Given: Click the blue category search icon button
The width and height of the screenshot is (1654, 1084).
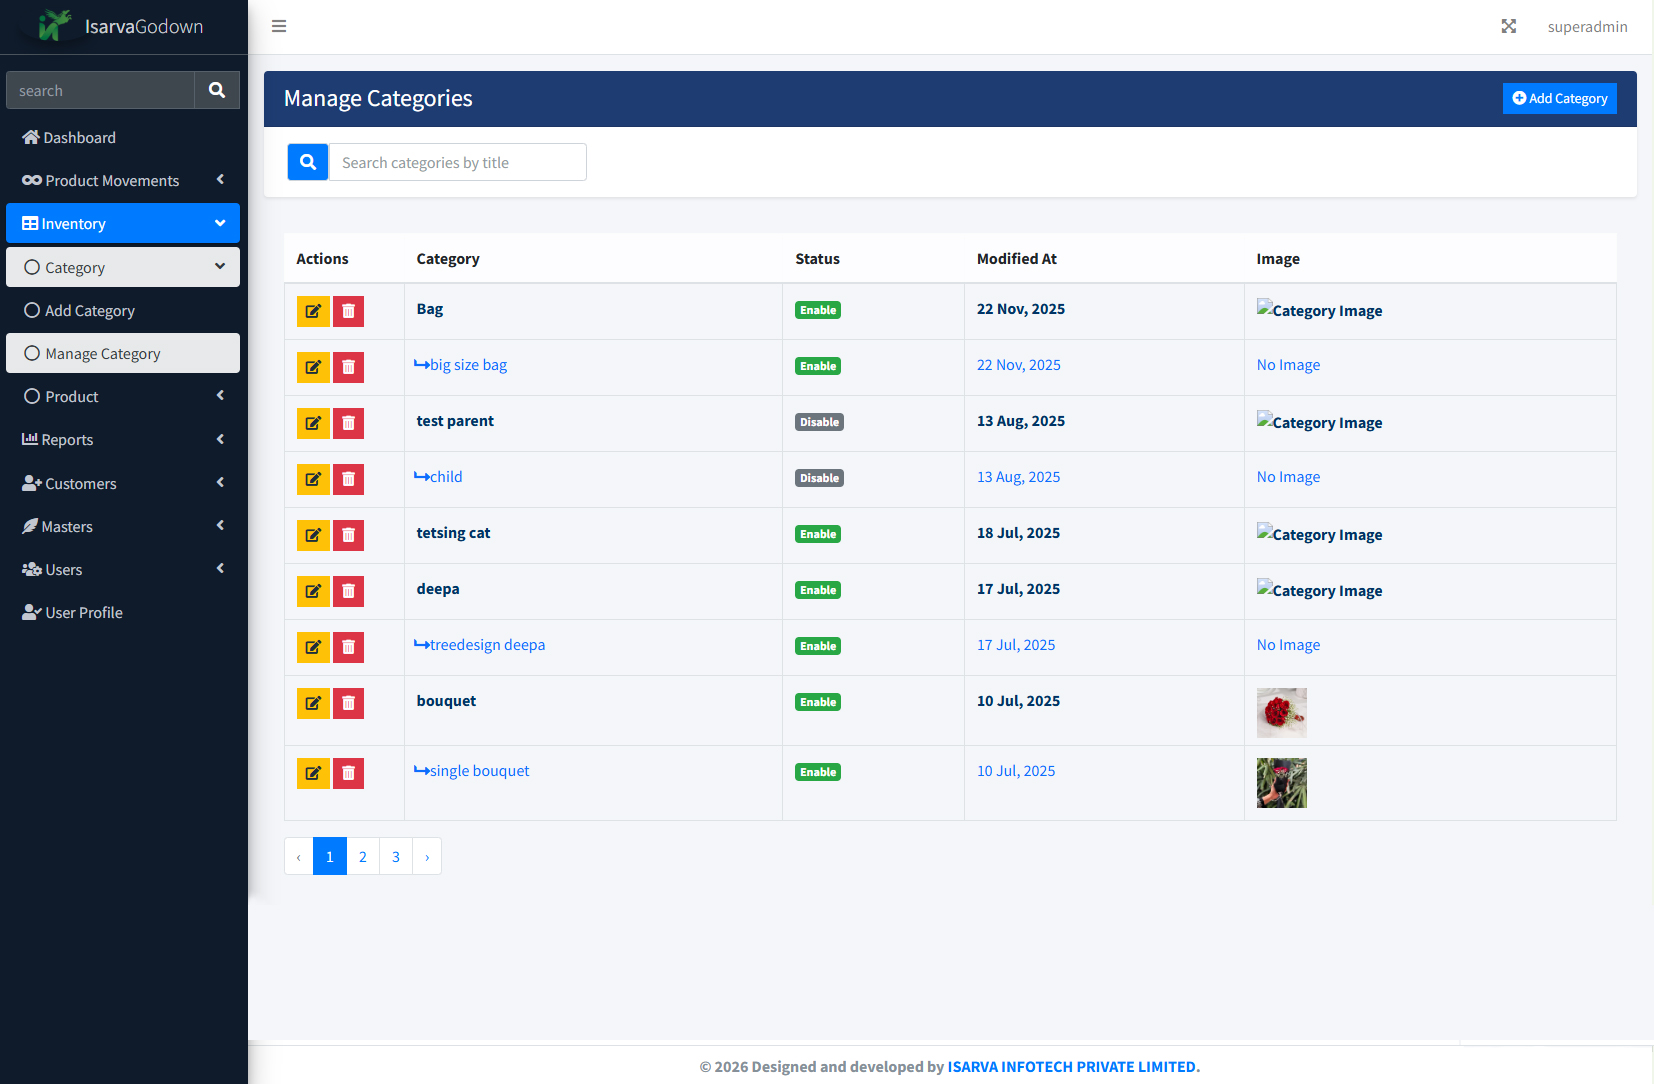Looking at the screenshot, I should tap(308, 162).
